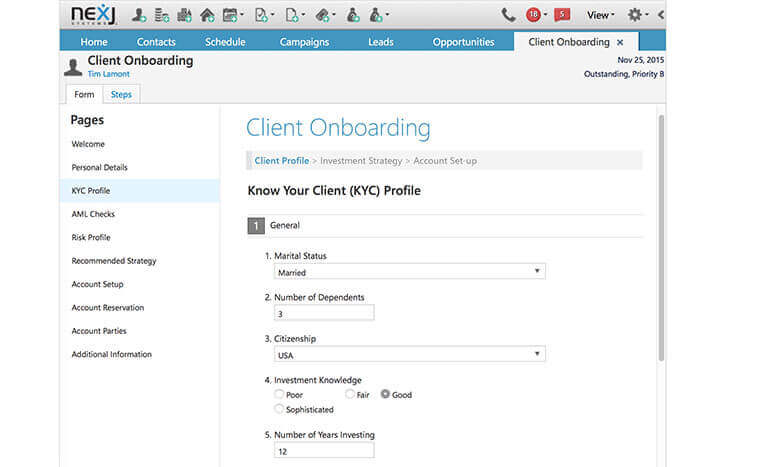Image resolution: width=780 pixels, height=467 pixels.
Task: Open the Citizenship dropdown
Action: pyautogui.click(x=409, y=354)
